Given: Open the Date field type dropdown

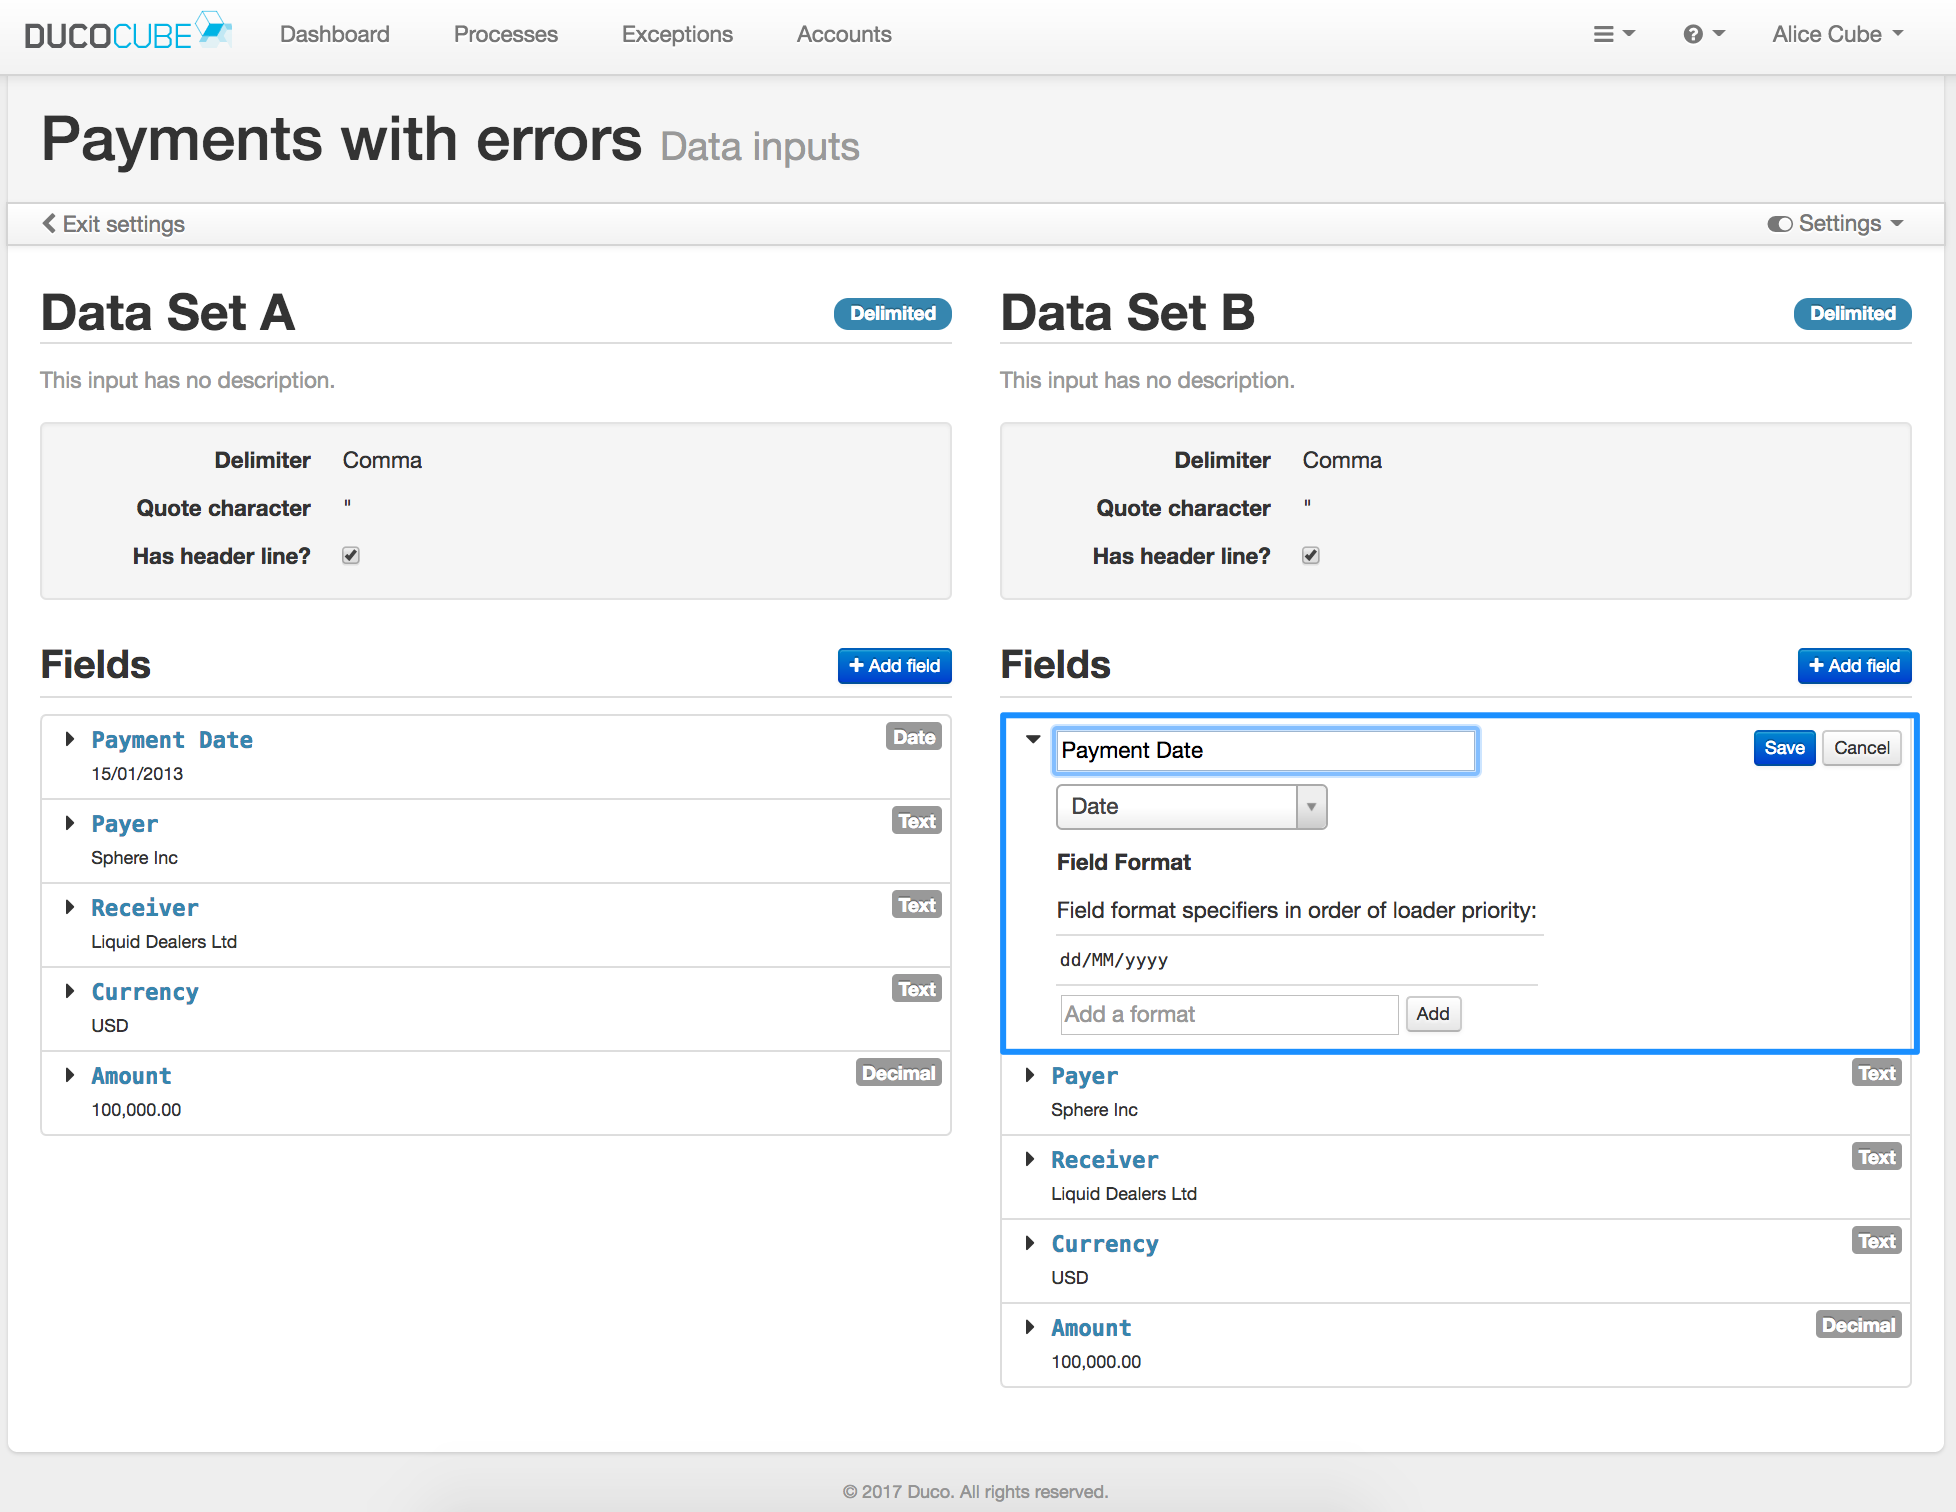Looking at the screenshot, I should click(x=1191, y=807).
